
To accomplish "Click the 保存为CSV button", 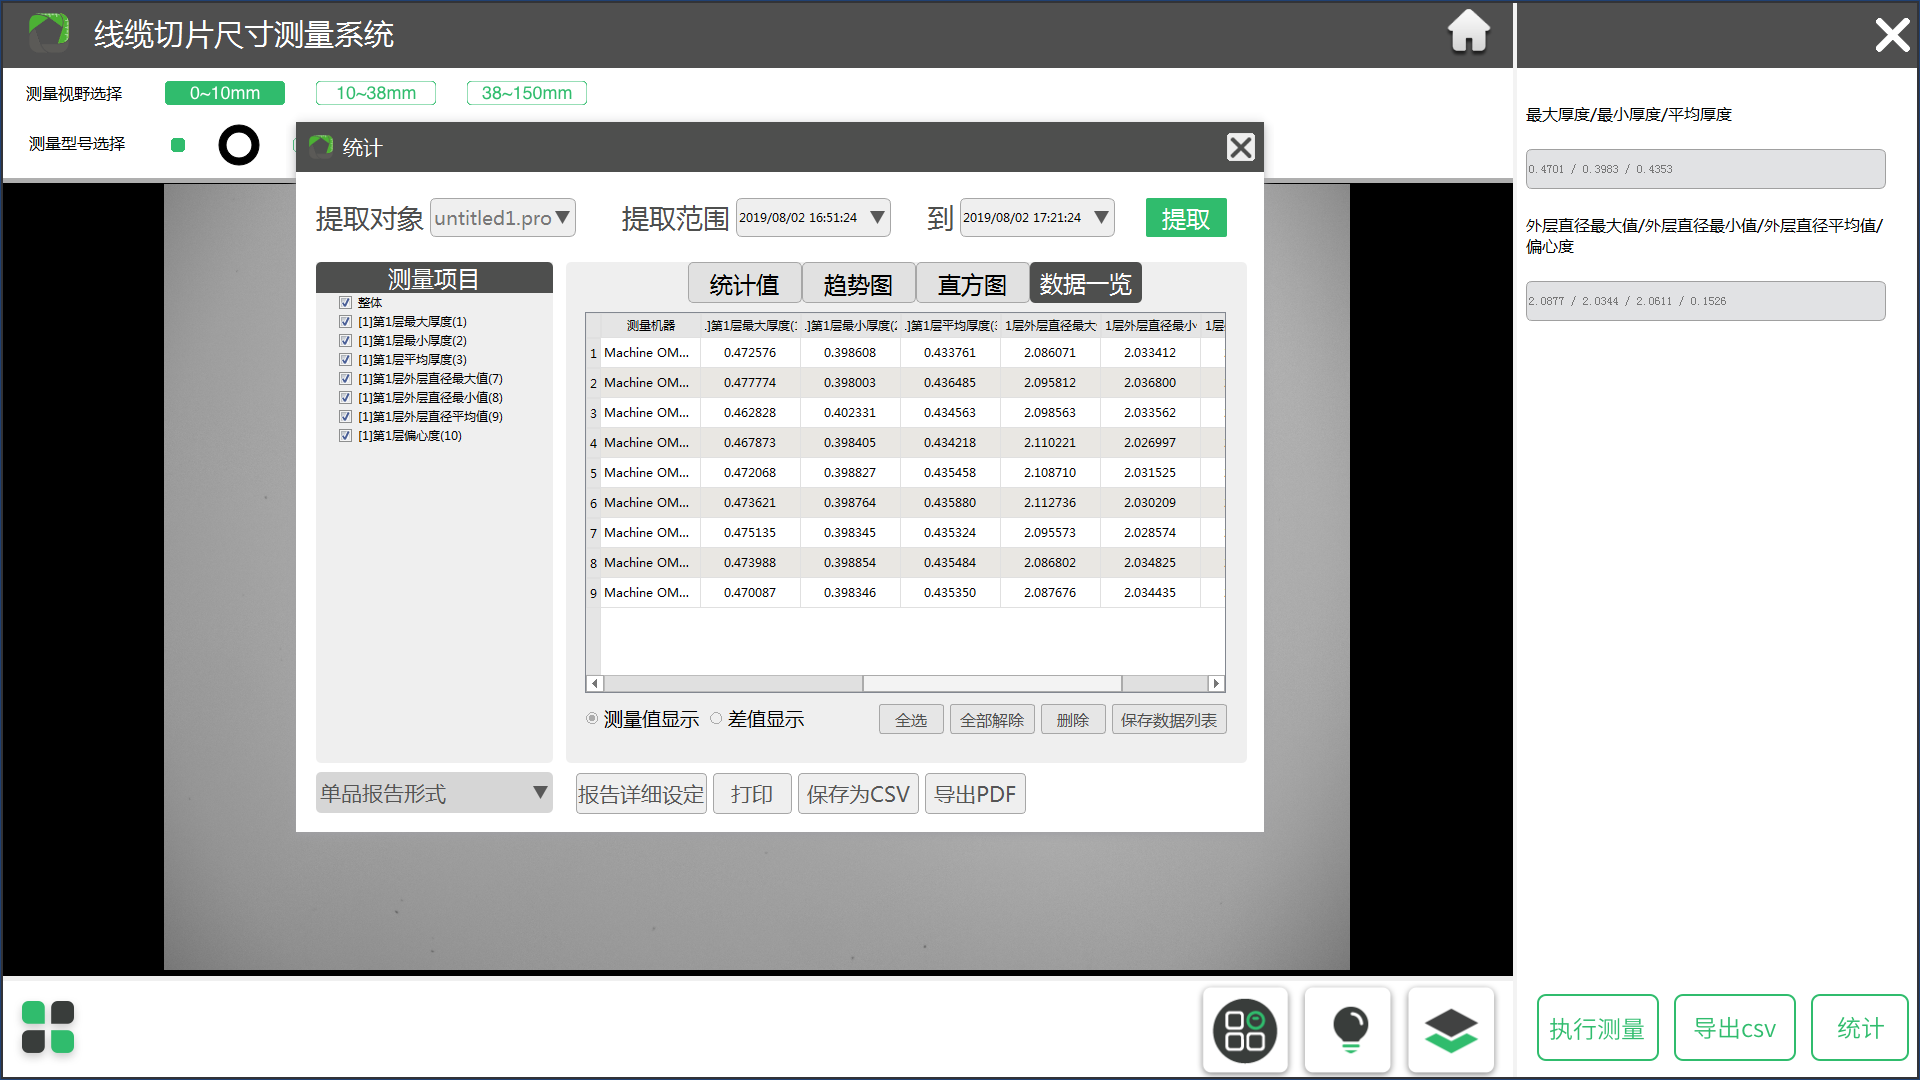I will point(857,794).
